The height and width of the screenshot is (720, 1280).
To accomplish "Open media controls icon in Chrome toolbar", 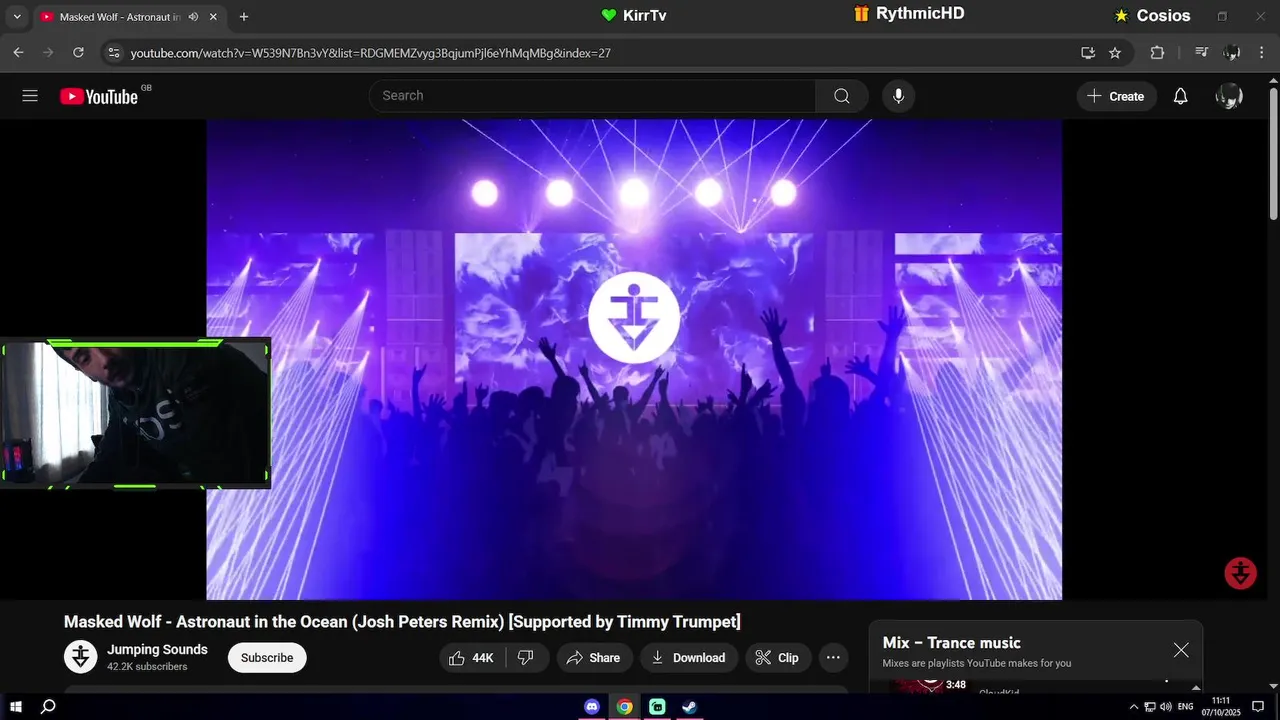I will tap(1202, 53).
